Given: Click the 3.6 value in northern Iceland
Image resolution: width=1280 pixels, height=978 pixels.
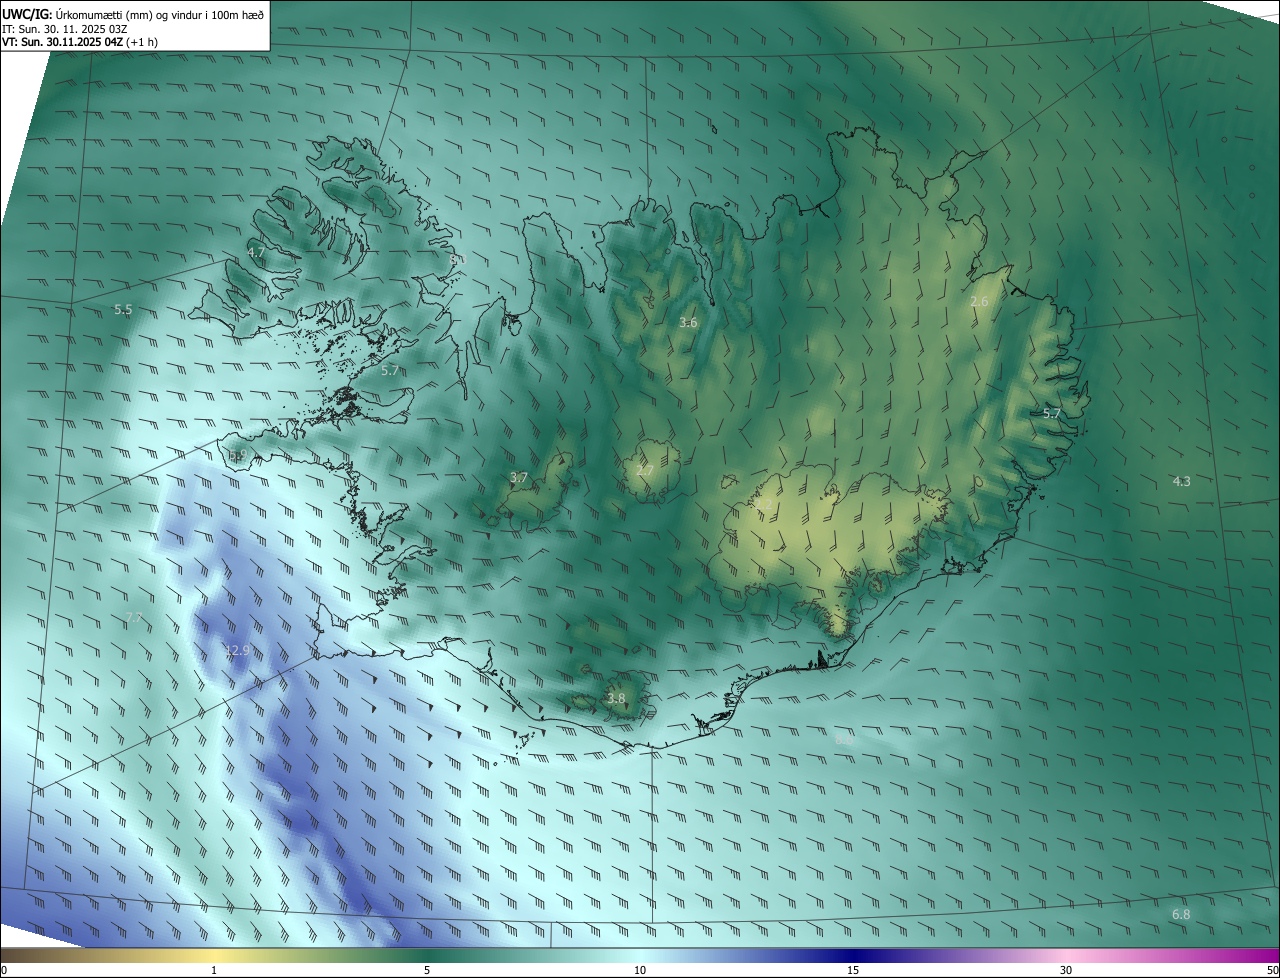Looking at the screenshot, I should click(688, 322).
